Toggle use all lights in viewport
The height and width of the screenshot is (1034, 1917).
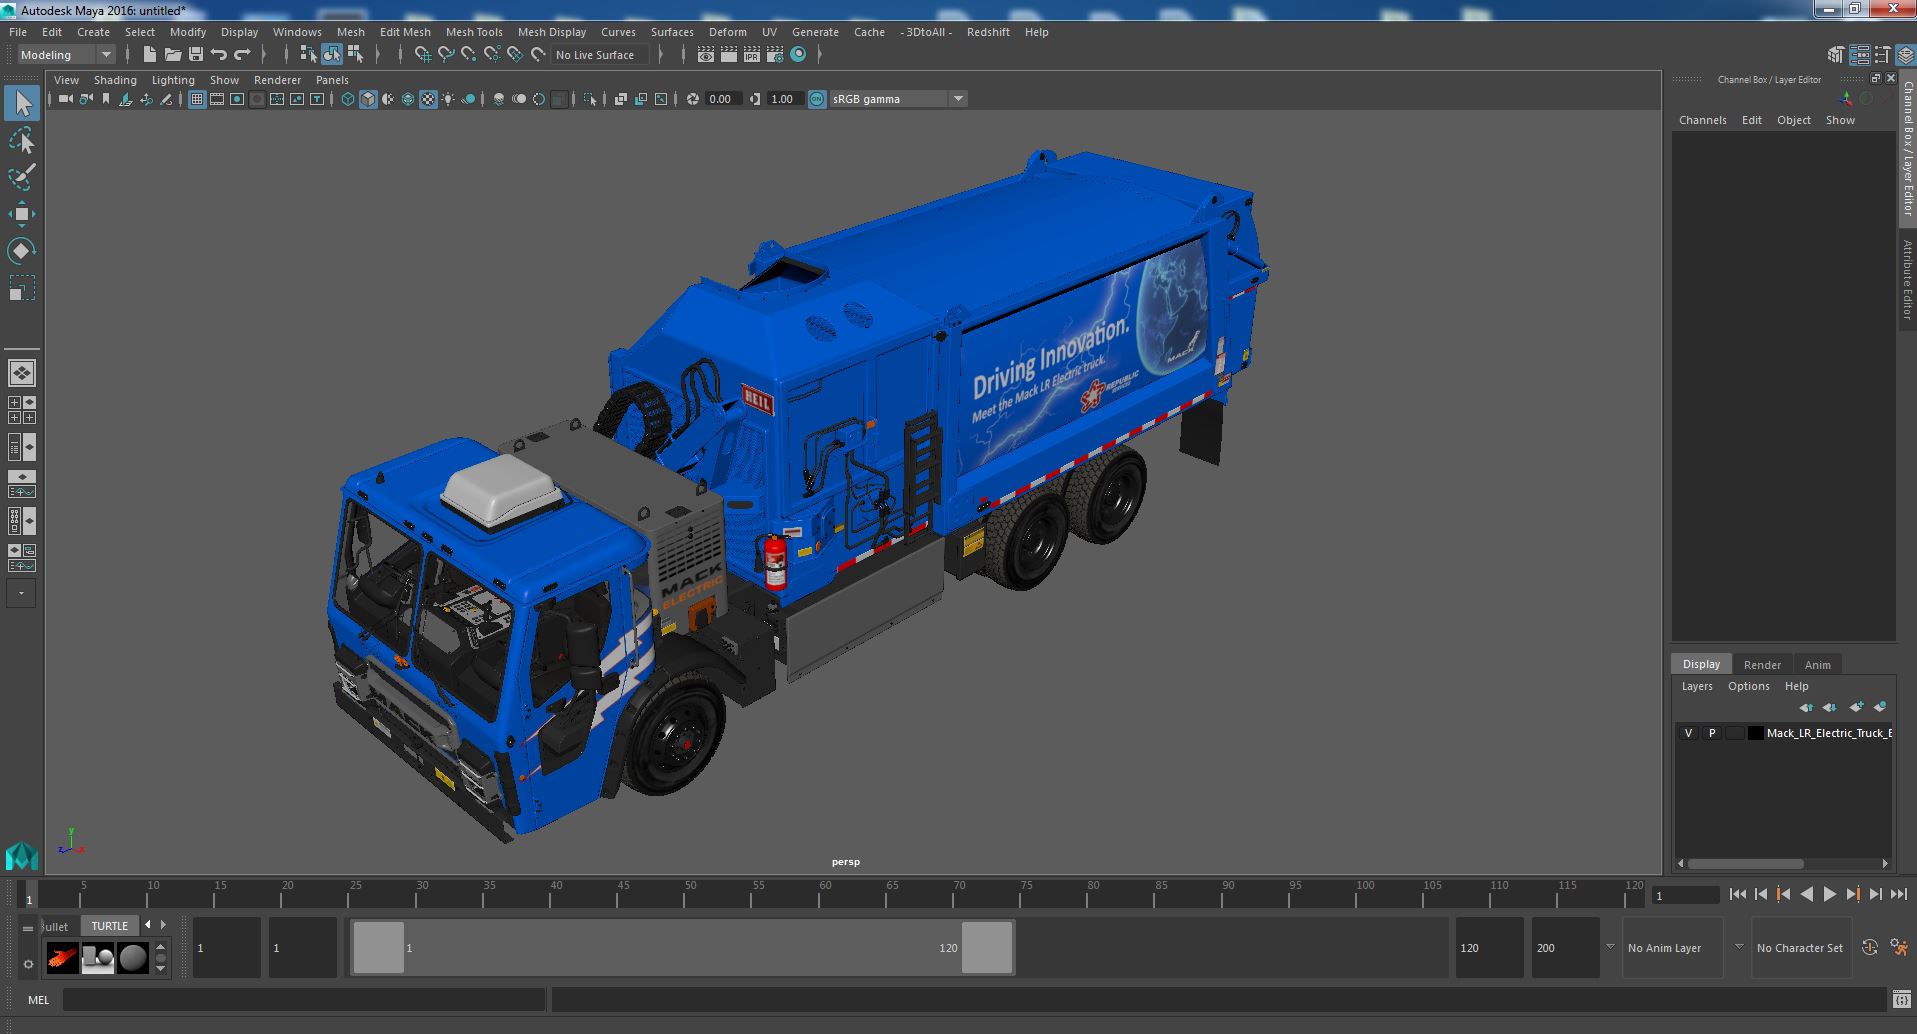[x=448, y=99]
